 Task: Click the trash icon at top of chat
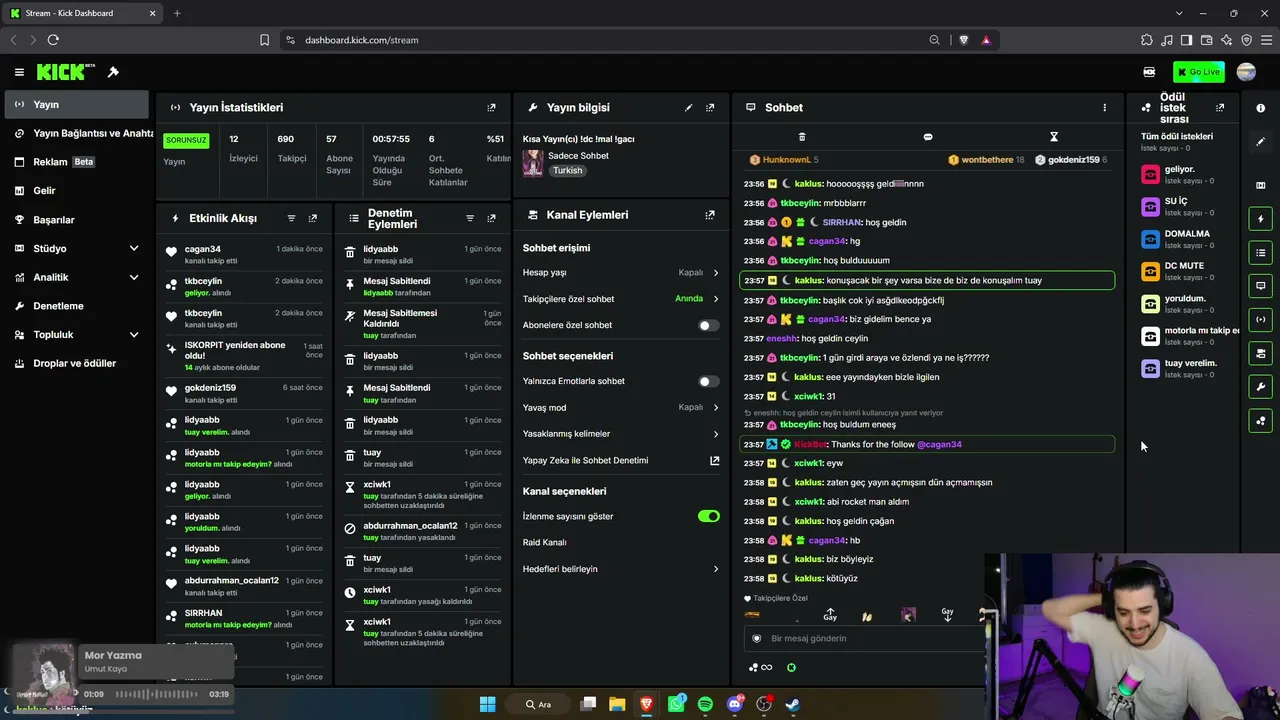(x=802, y=137)
